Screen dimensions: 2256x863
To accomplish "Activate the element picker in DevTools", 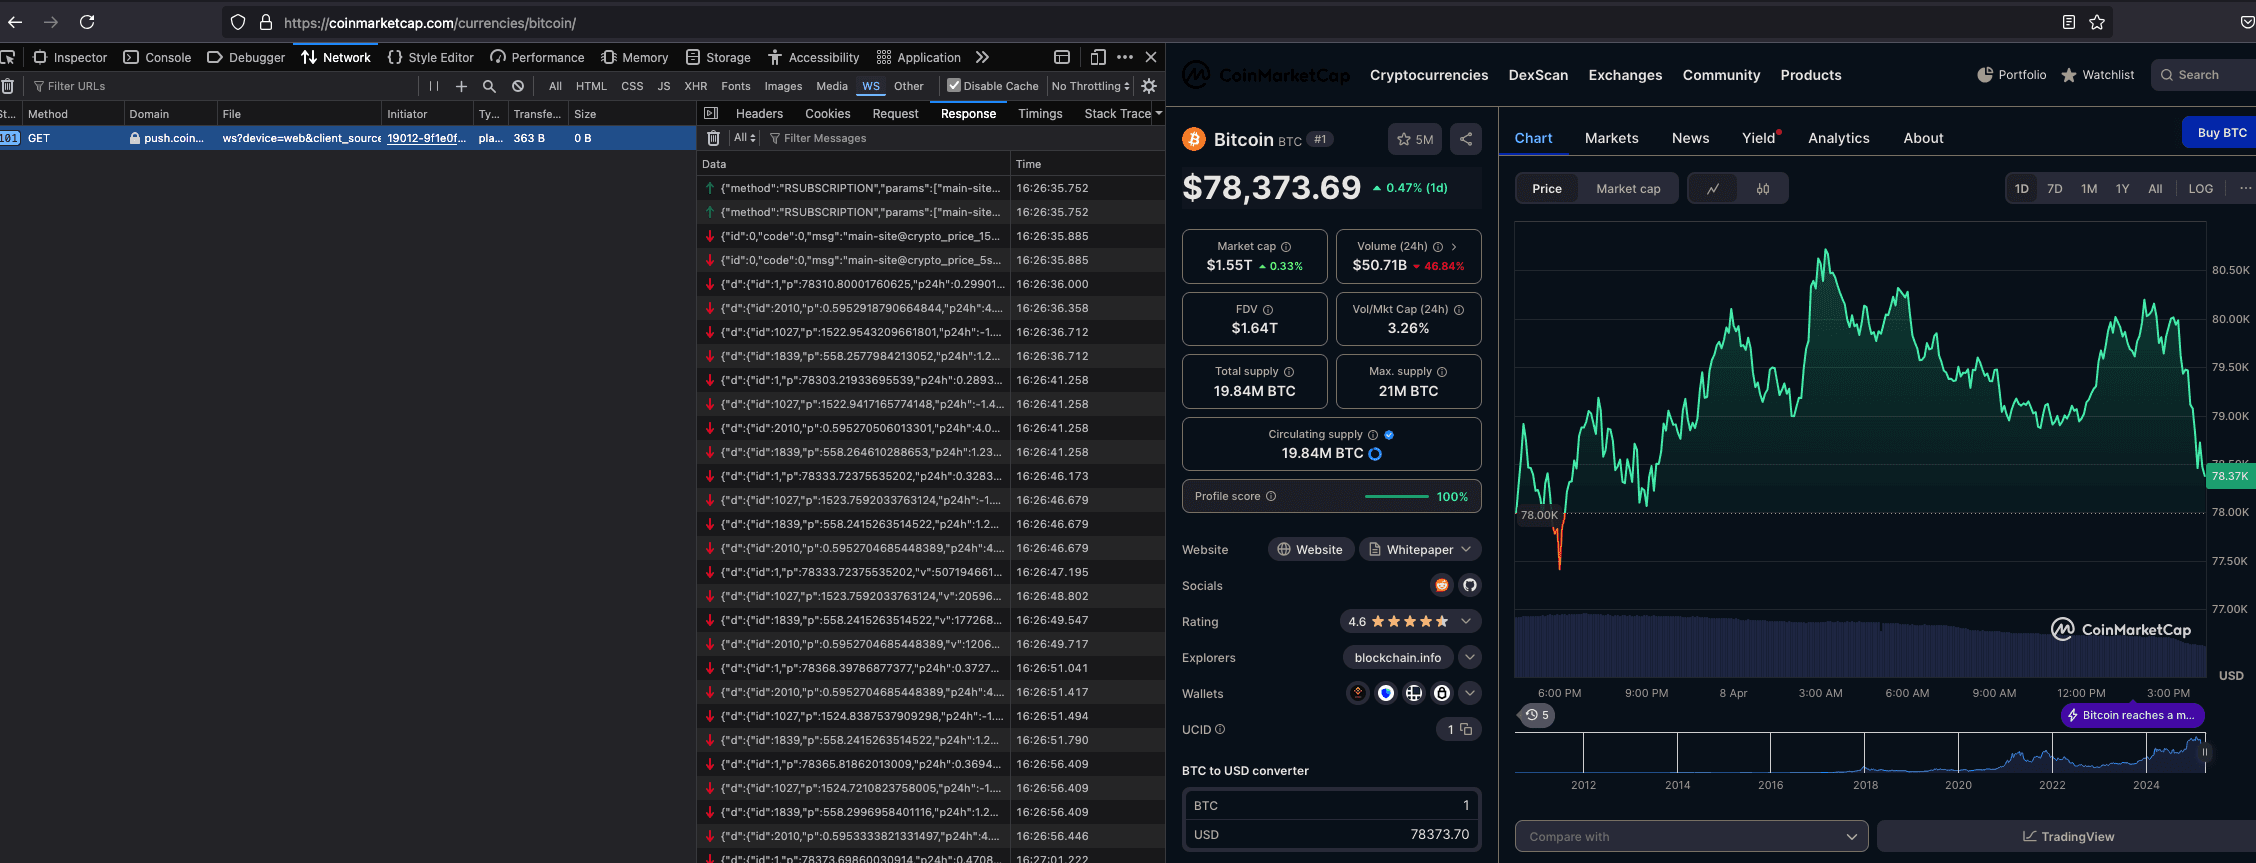I will [x=8, y=57].
